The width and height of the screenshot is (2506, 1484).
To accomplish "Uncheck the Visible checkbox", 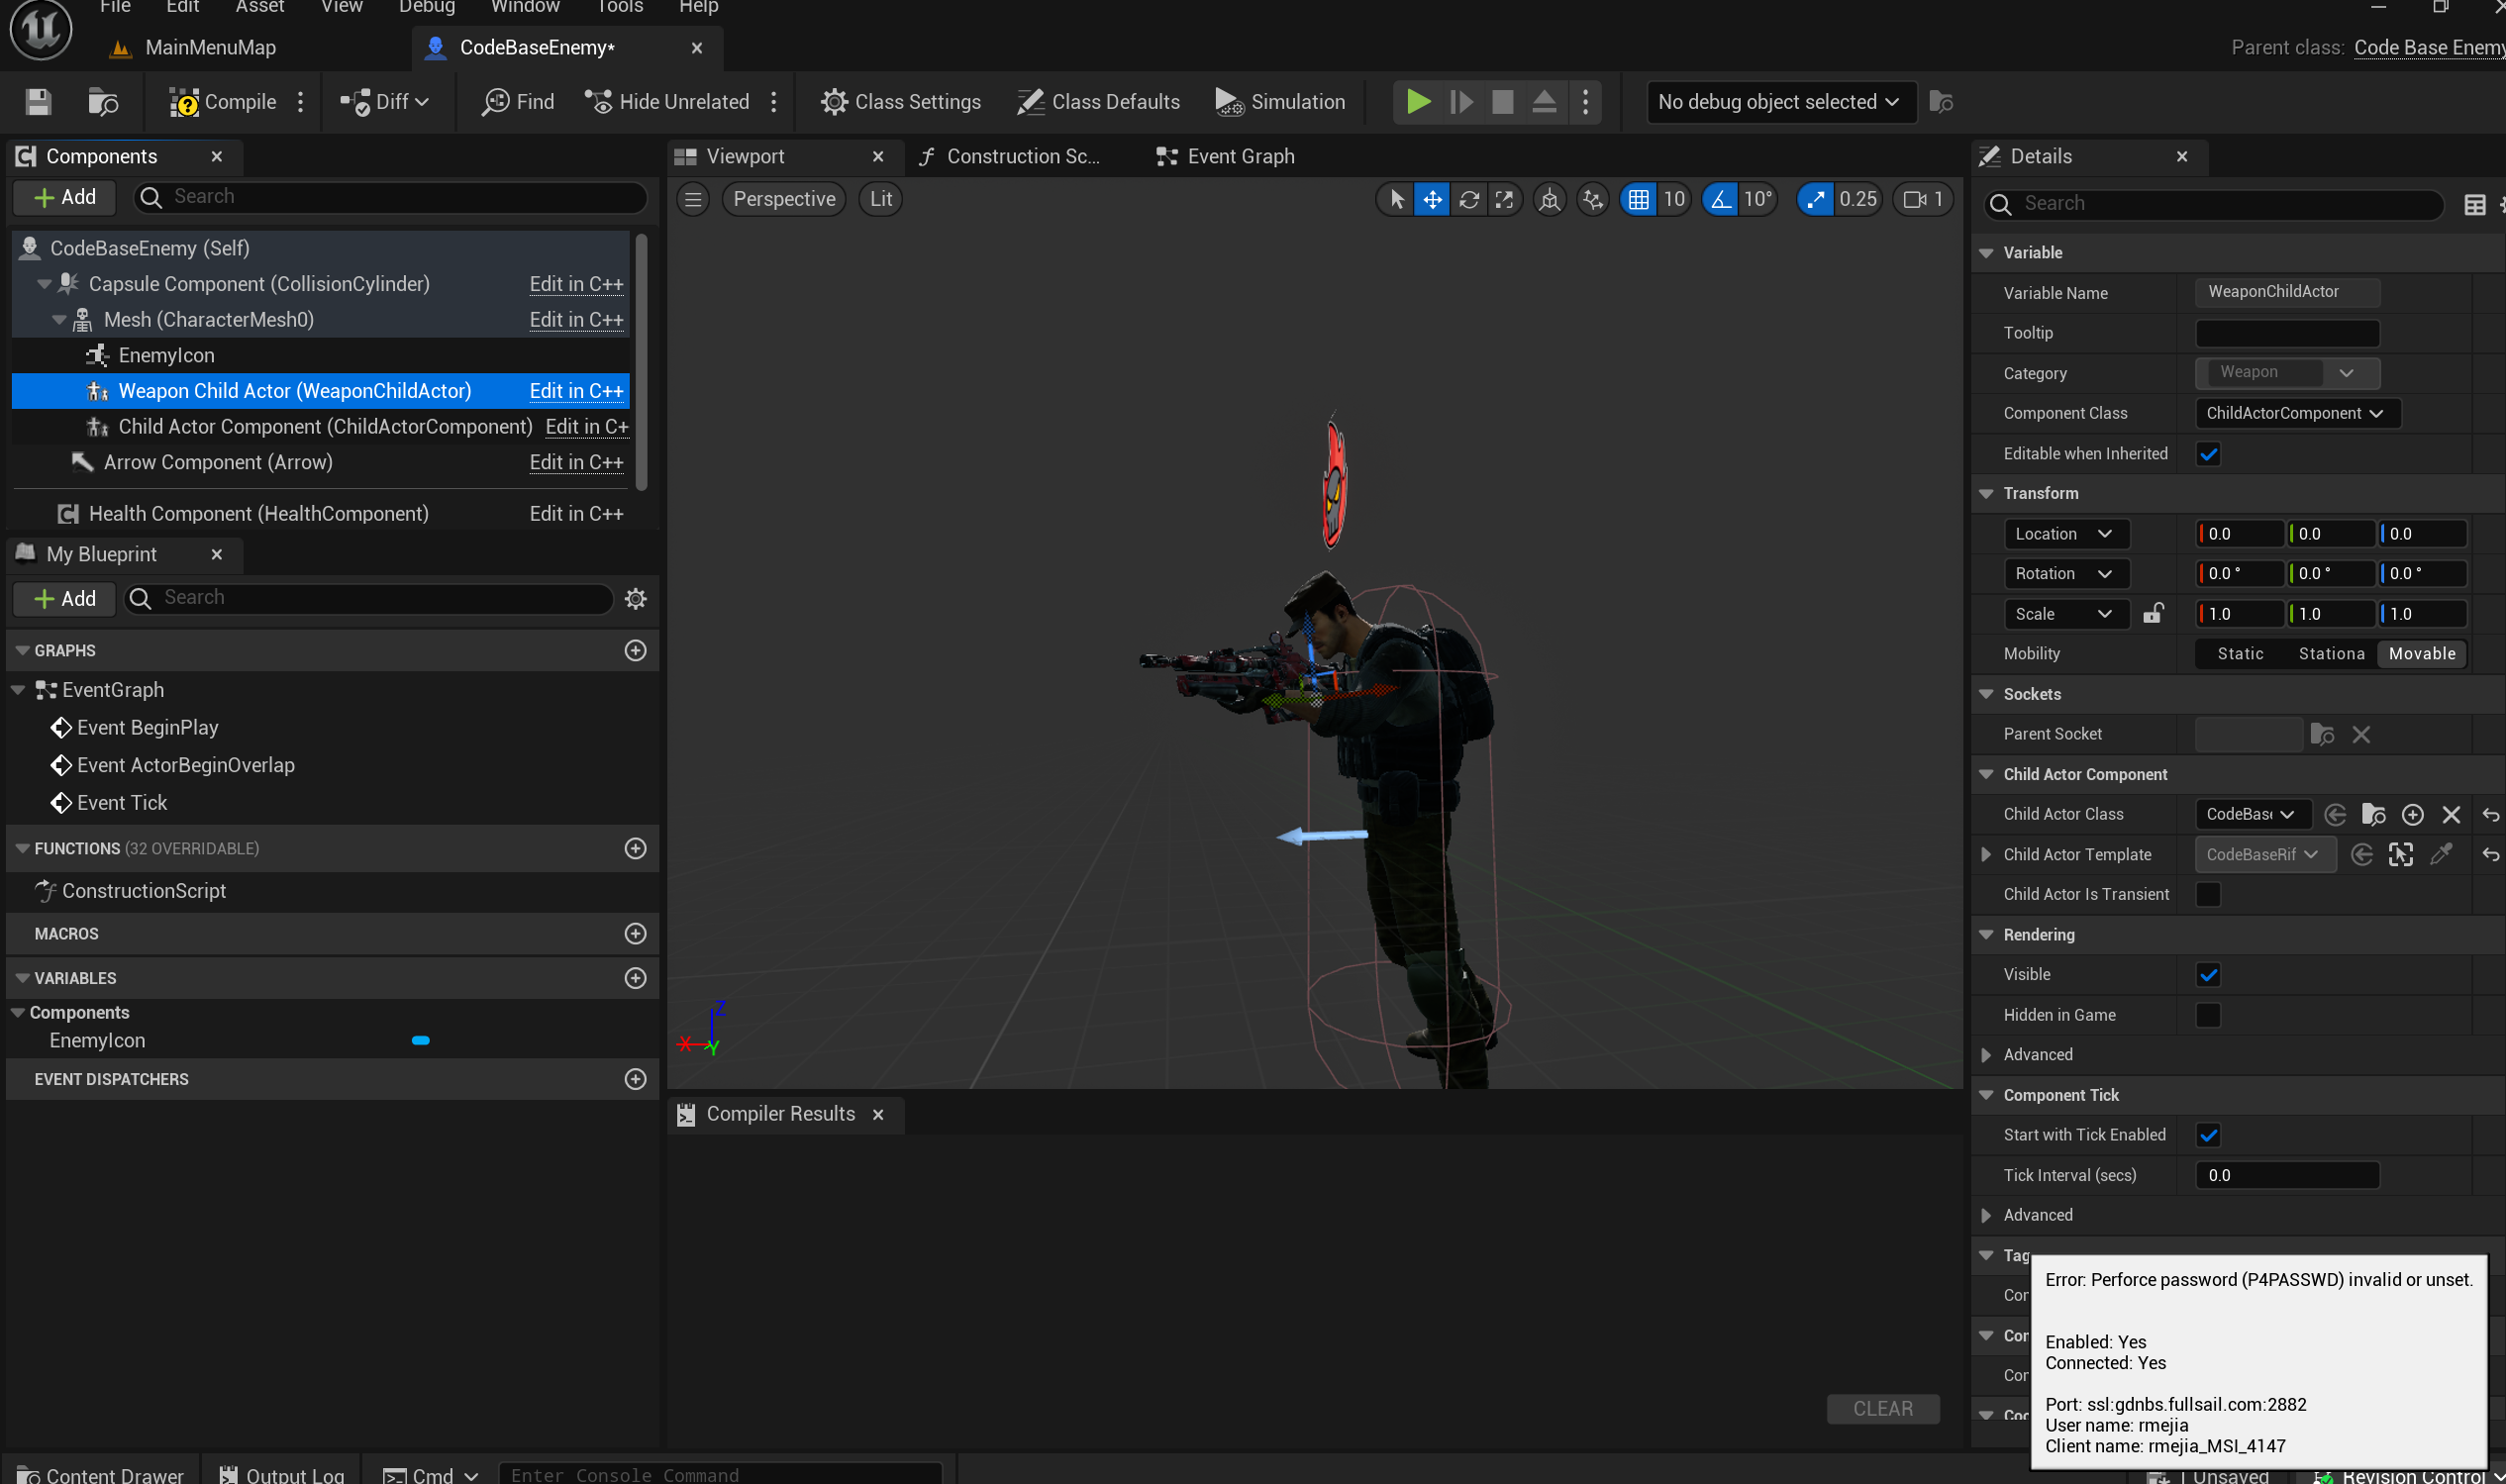I will pyautogui.click(x=2208, y=974).
